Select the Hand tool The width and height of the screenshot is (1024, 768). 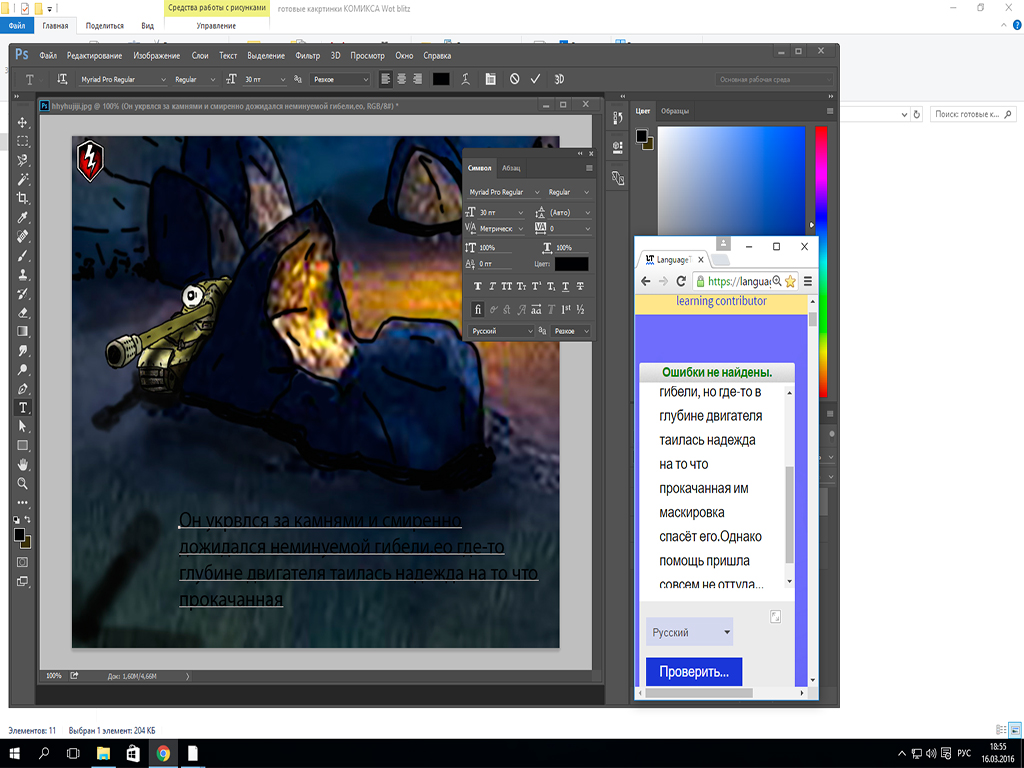tap(22, 465)
